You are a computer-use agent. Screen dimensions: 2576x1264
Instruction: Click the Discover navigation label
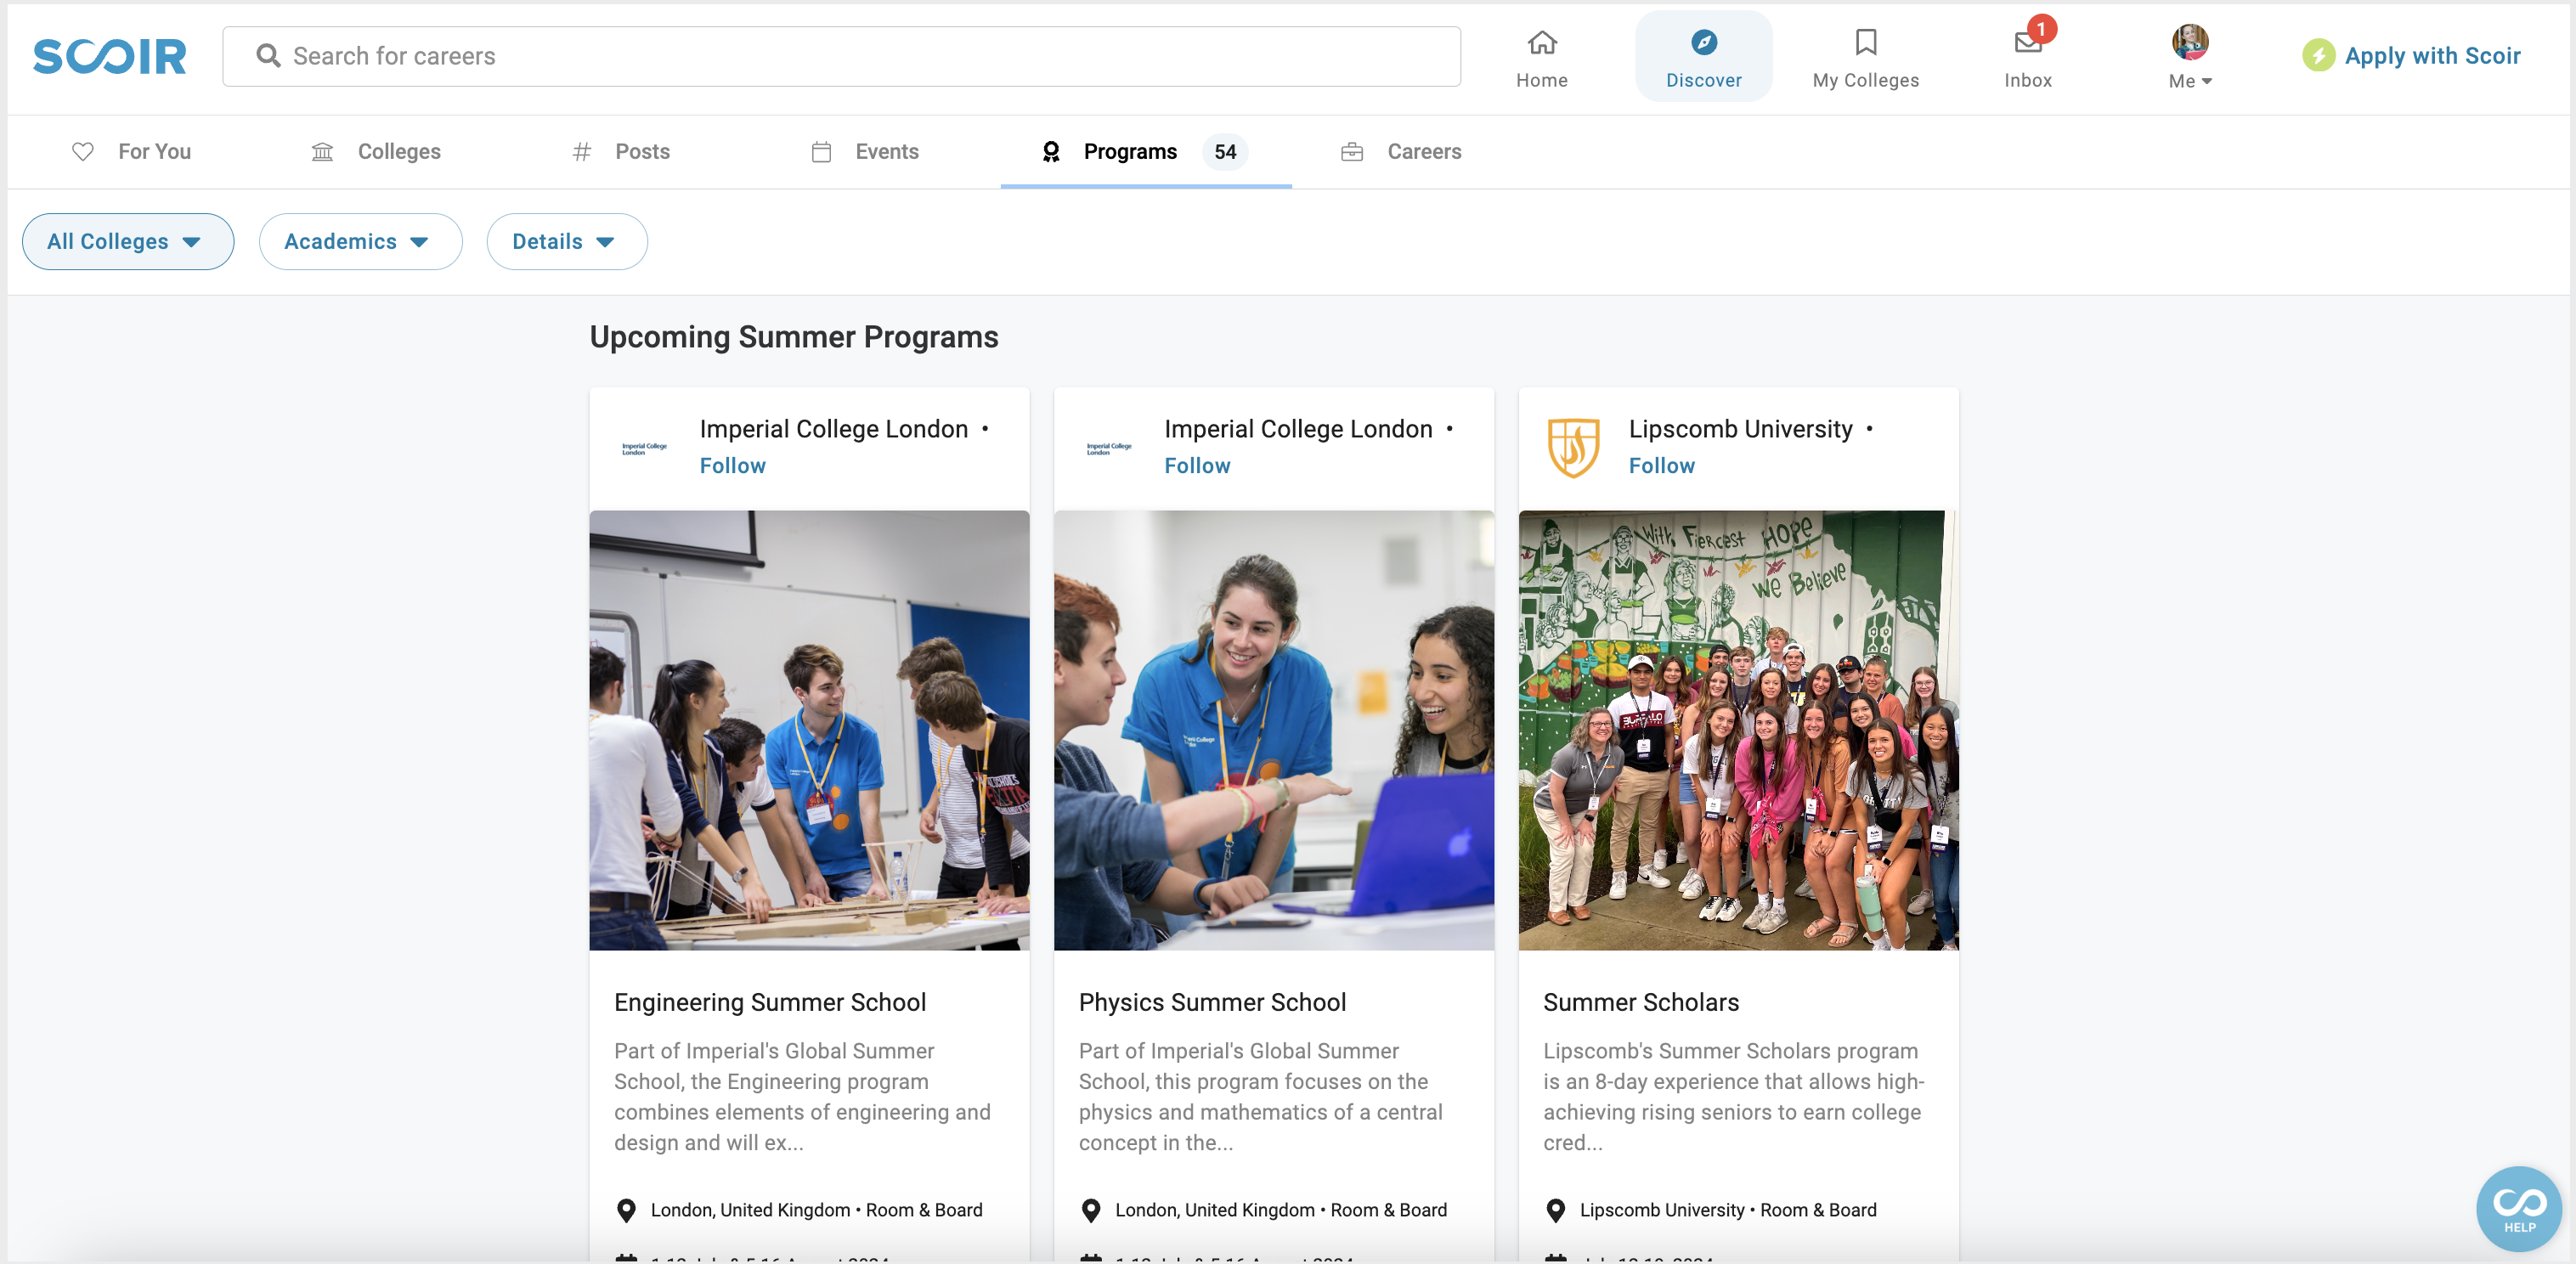click(1704, 81)
